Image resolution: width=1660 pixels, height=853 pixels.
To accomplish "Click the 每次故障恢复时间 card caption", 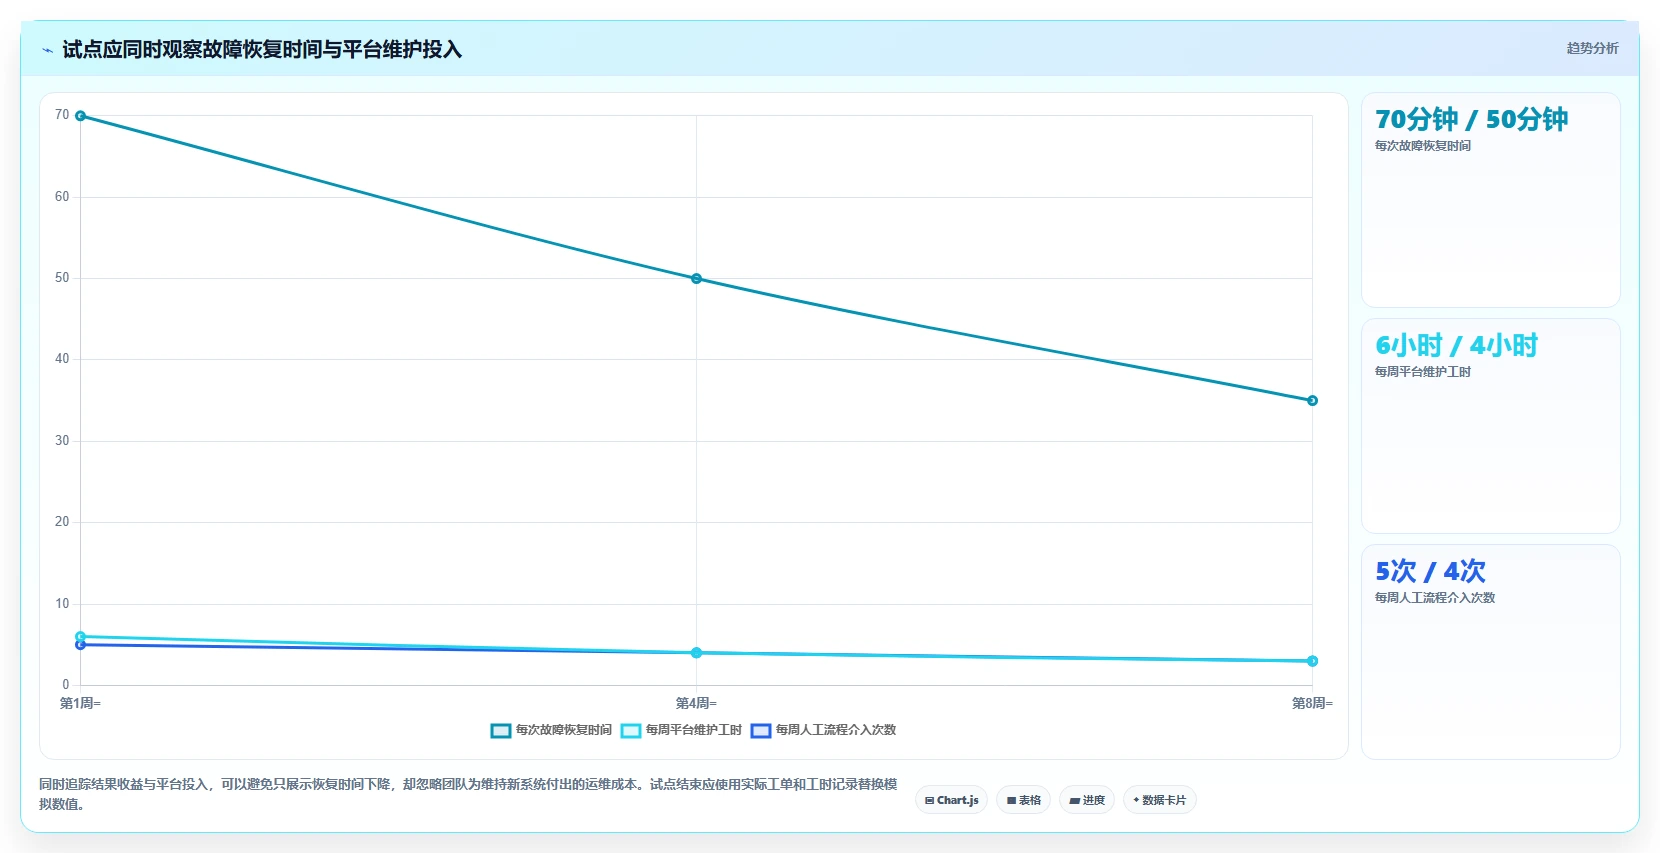I will pos(1422,146).
